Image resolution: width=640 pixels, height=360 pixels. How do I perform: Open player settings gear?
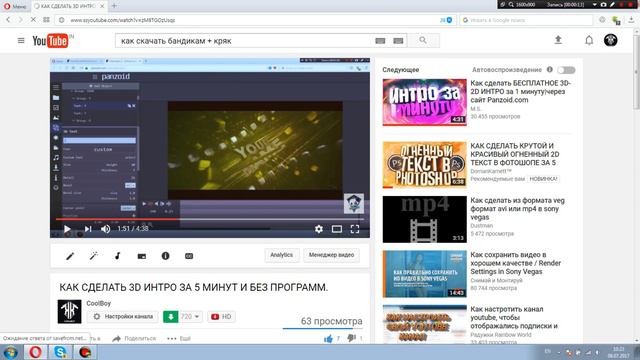319,229
